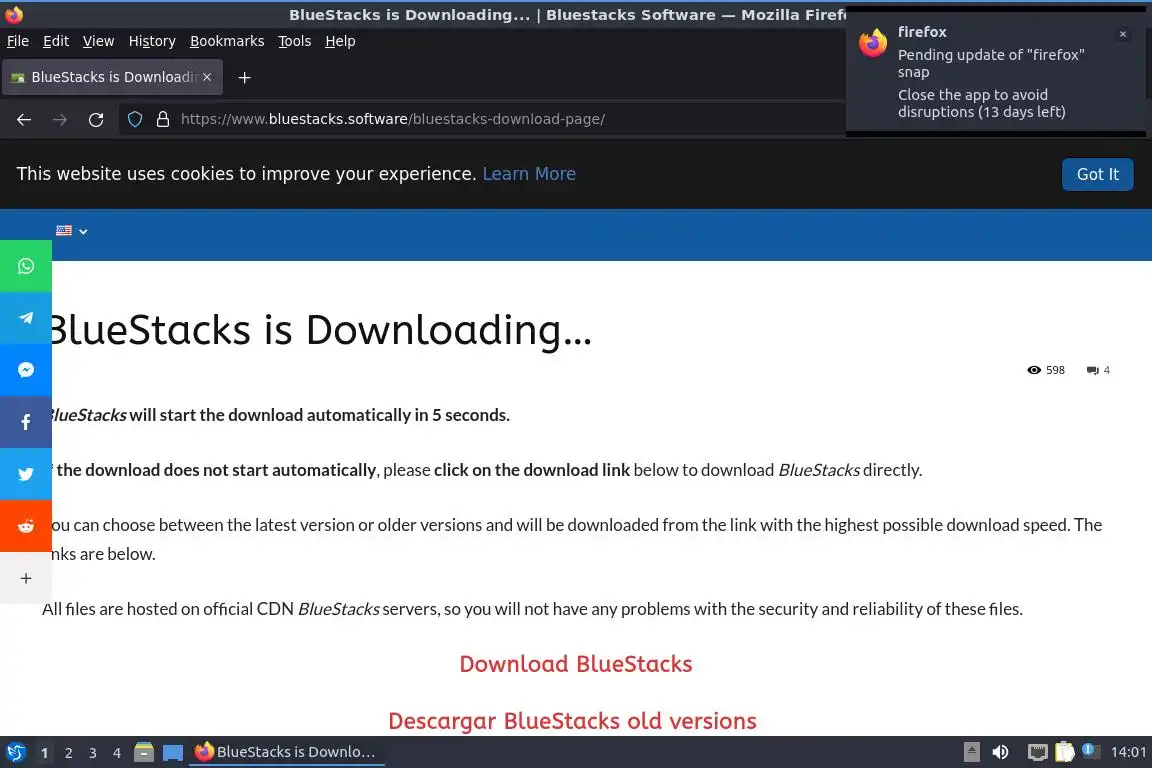Screen dimensions: 1152x768
Task: Reload the current page
Action: click(x=96, y=119)
